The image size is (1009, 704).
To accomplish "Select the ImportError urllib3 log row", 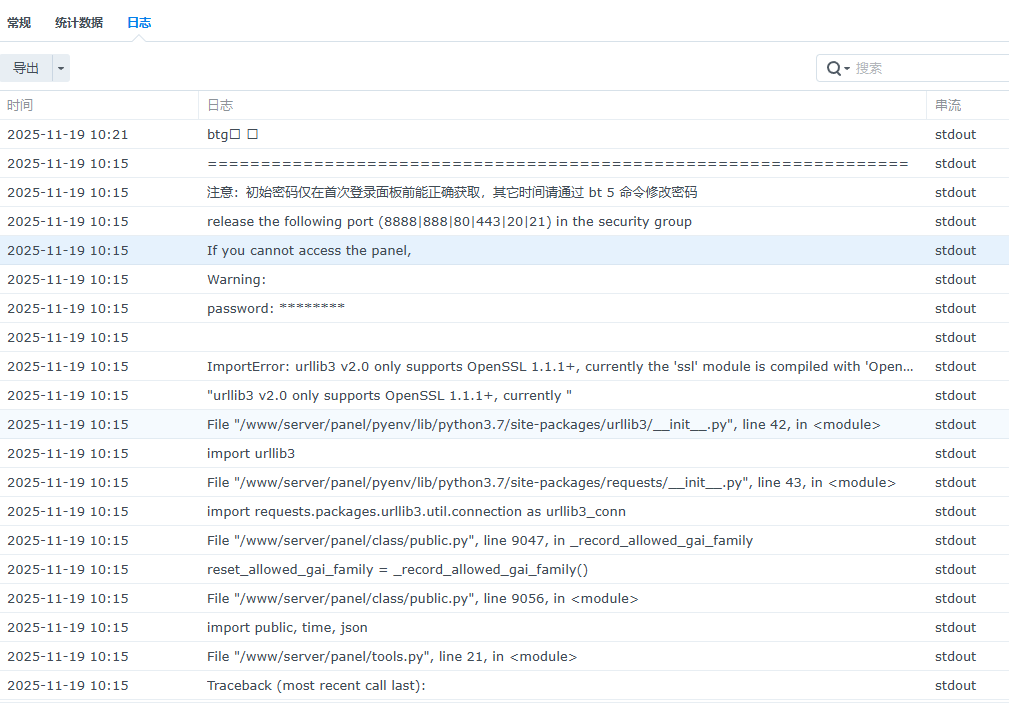I will coord(560,366).
